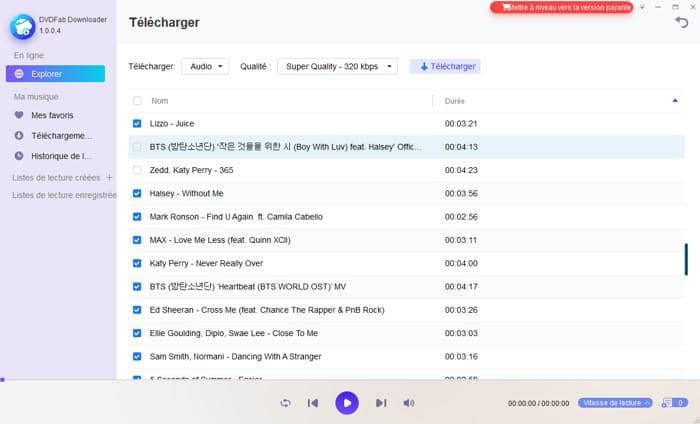This screenshot has width=700, height=424.
Task: Skip to the next track
Action: pos(381,403)
